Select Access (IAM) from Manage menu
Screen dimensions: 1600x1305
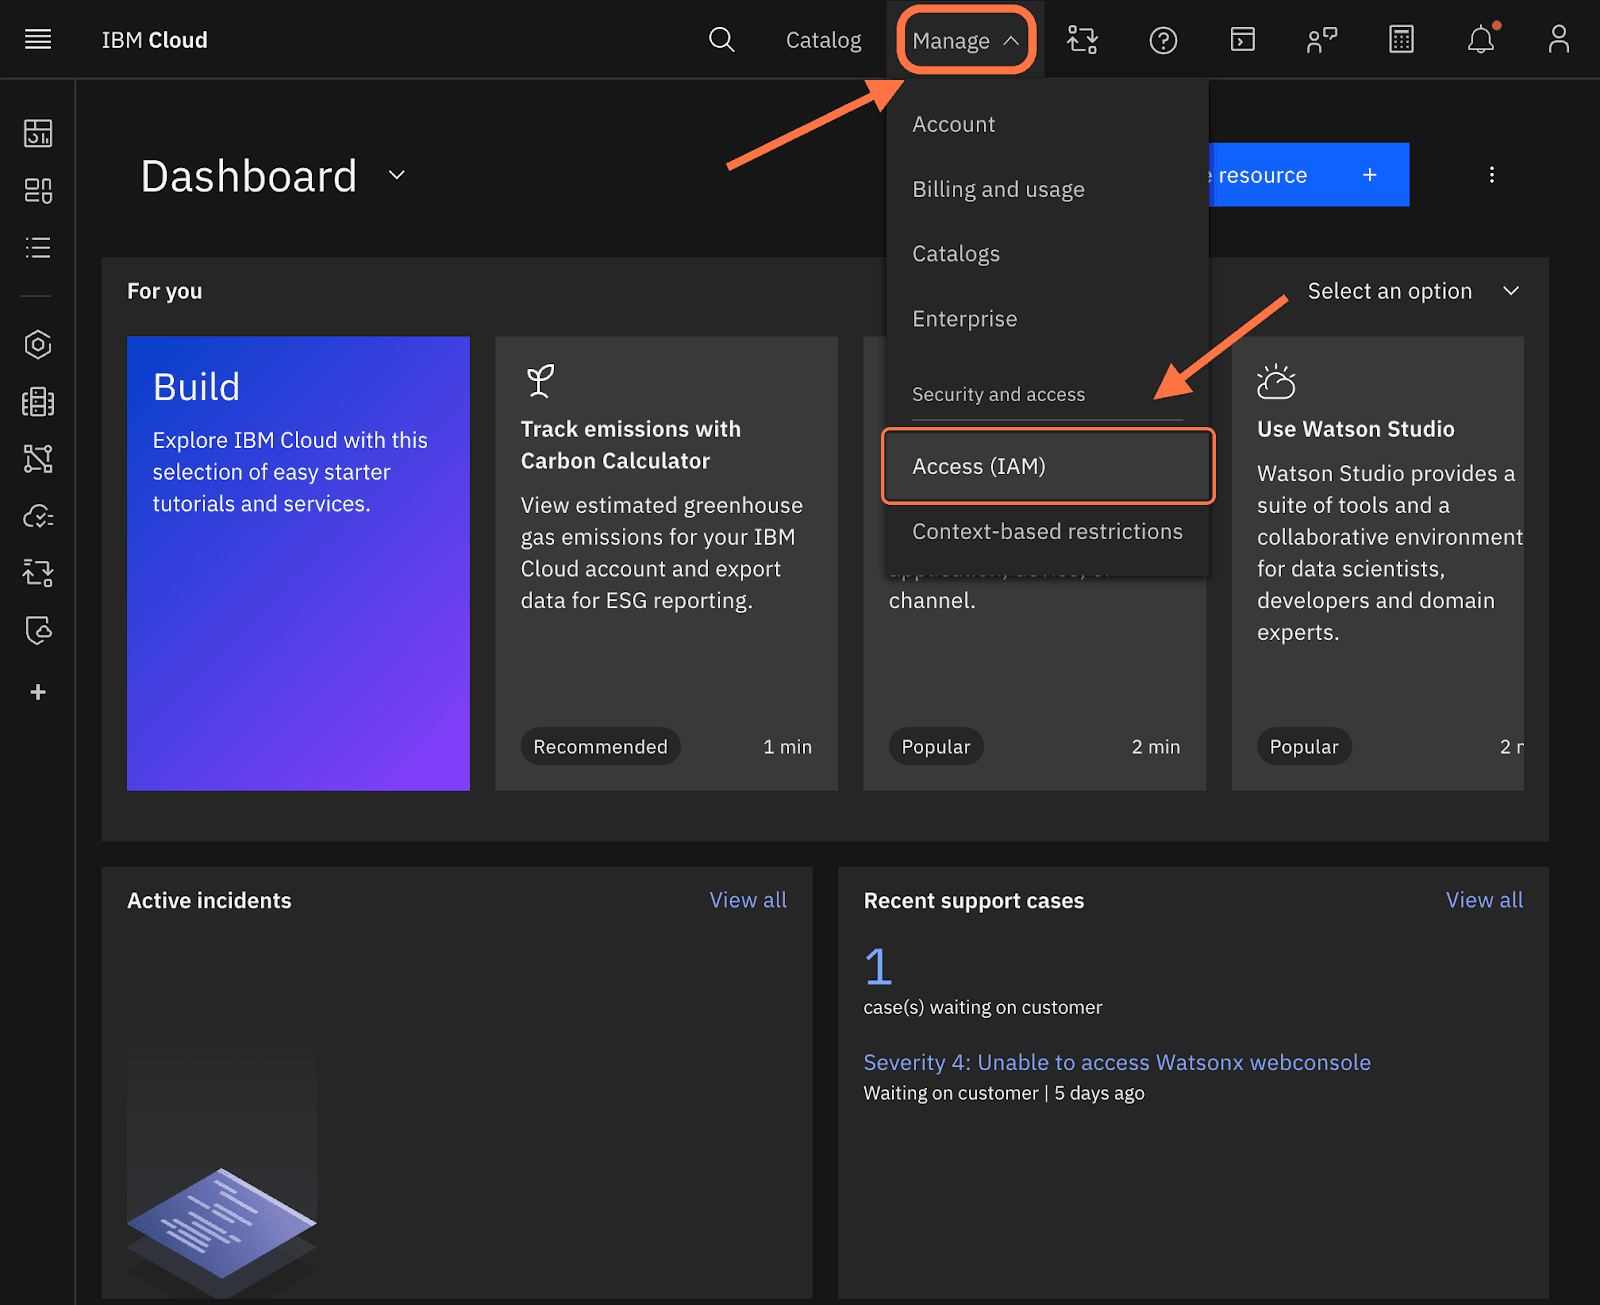(1047, 466)
